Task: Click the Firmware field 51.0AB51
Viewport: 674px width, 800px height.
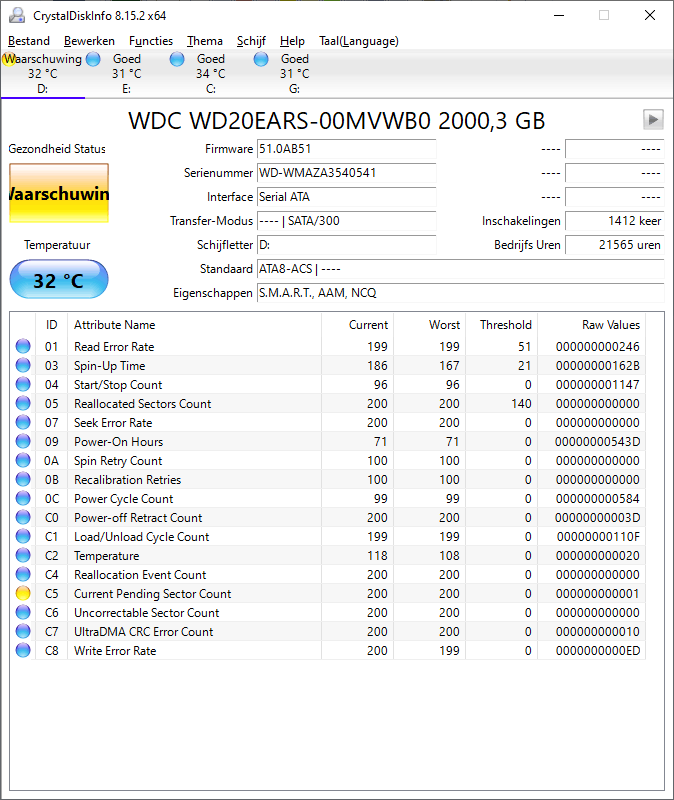Action: pyautogui.click(x=346, y=149)
